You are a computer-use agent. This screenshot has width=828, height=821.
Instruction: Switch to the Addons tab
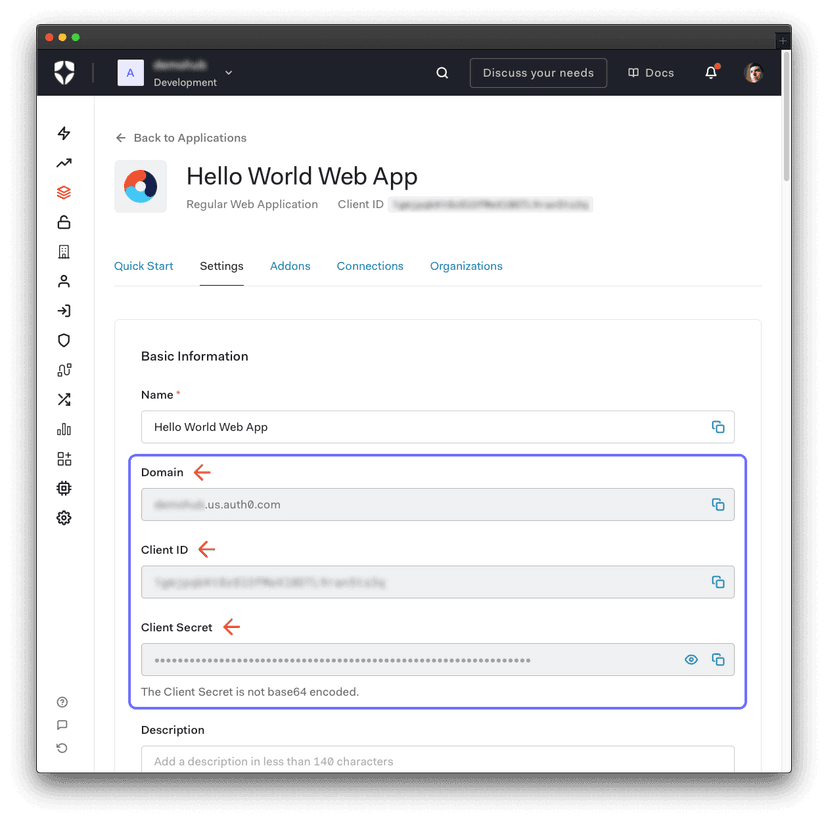(x=290, y=266)
